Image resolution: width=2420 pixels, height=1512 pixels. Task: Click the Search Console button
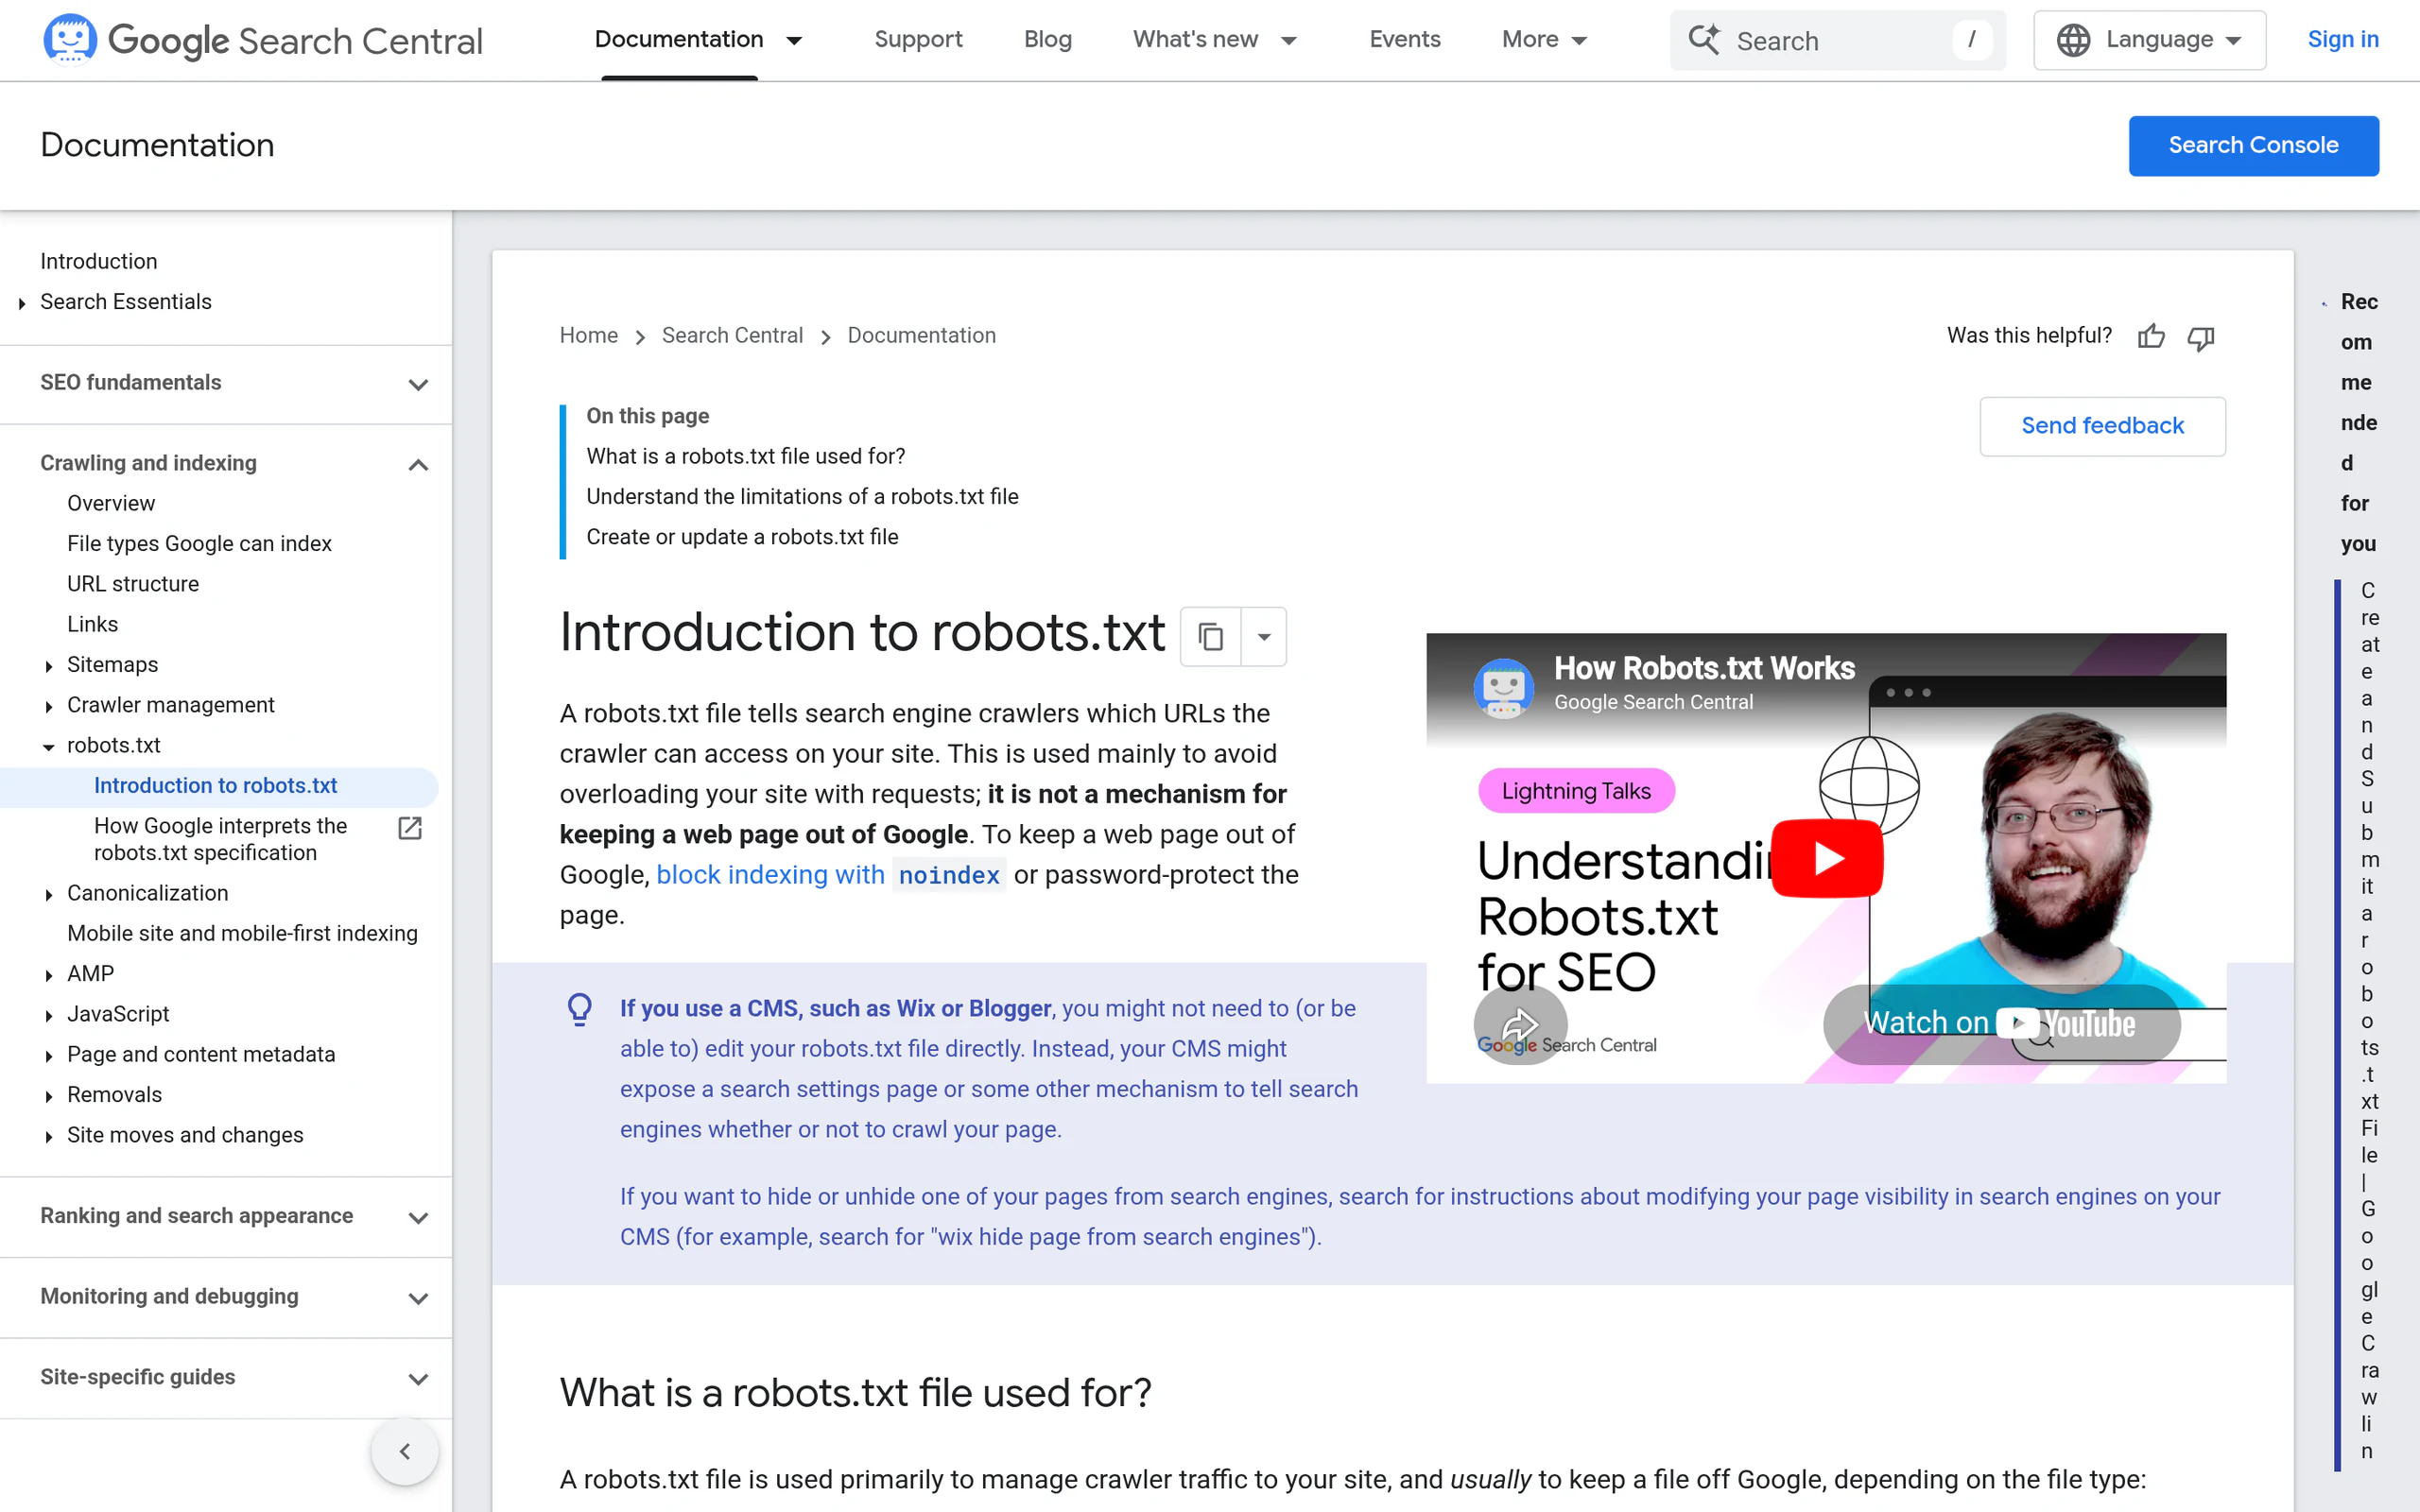(x=2253, y=146)
